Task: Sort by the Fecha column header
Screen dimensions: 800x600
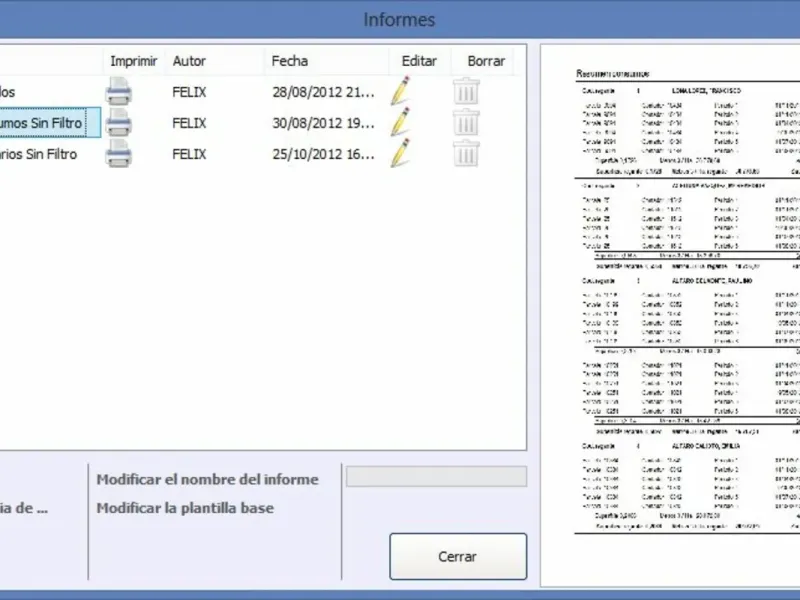Action: coord(290,61)
